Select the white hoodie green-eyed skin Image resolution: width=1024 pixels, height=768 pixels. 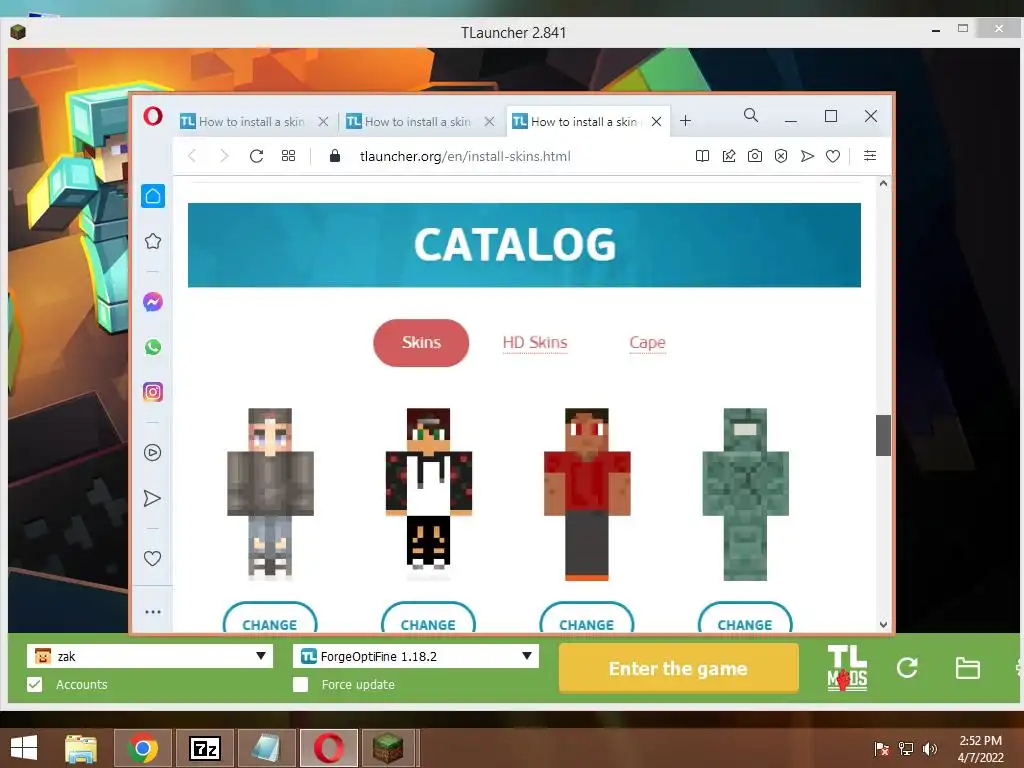click(428, 494)
